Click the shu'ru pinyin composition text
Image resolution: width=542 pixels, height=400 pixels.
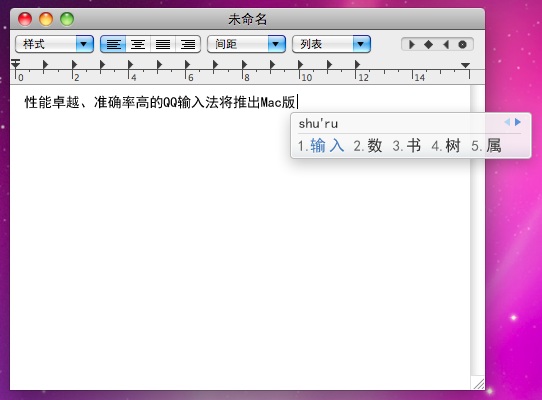318,124
